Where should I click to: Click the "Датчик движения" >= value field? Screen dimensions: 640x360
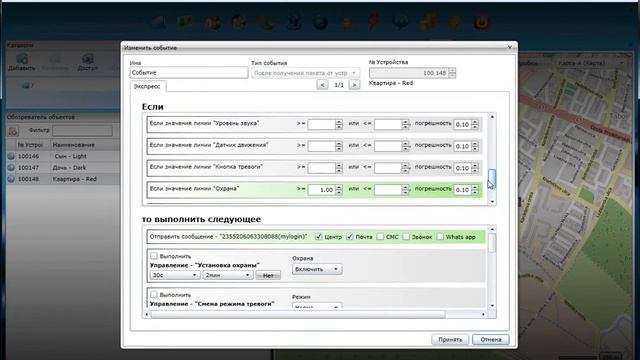322,146
